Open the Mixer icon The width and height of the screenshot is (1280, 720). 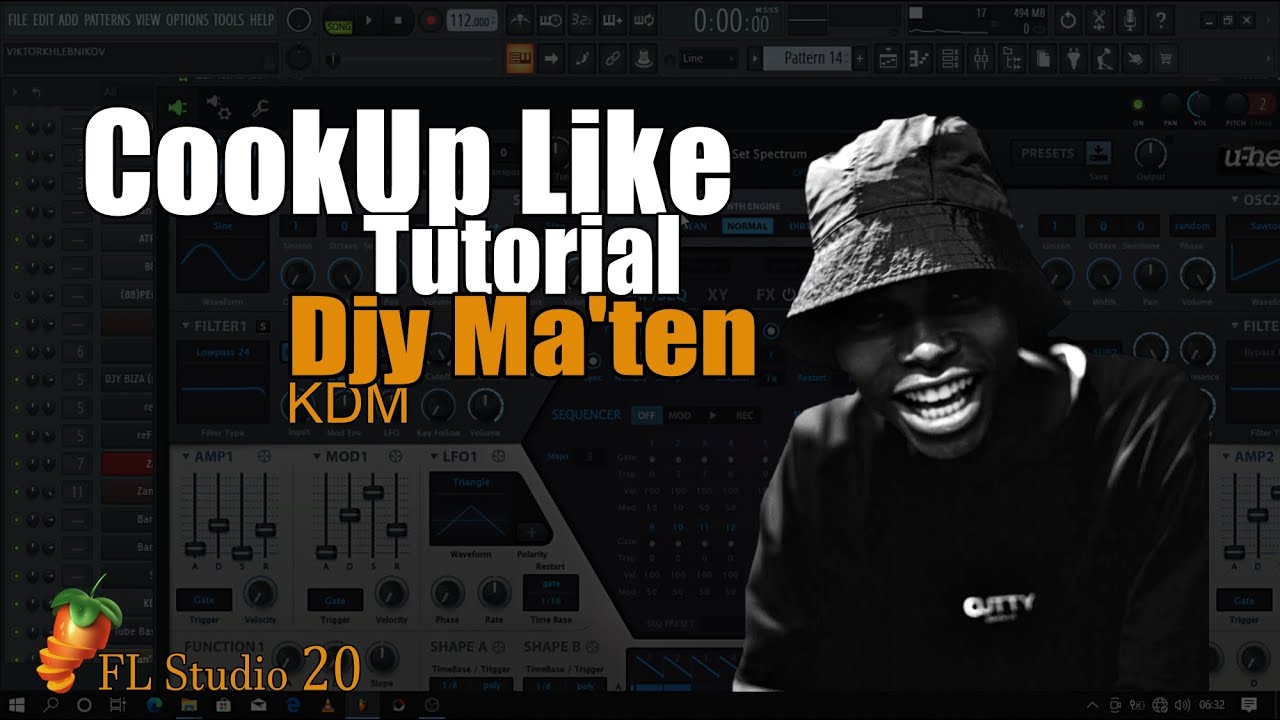[981, 59]
